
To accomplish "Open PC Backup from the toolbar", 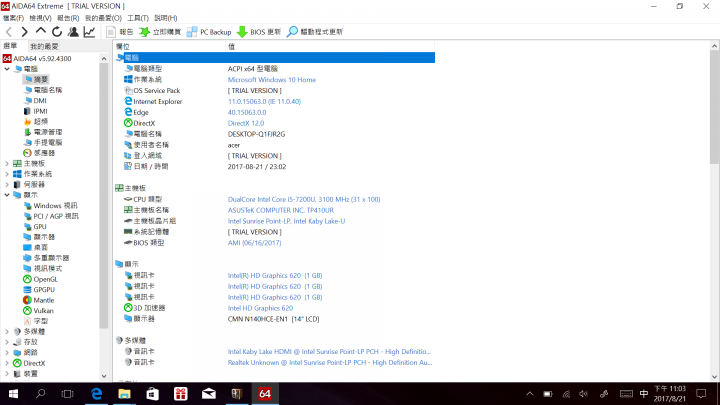I will (x=209, y=32).
